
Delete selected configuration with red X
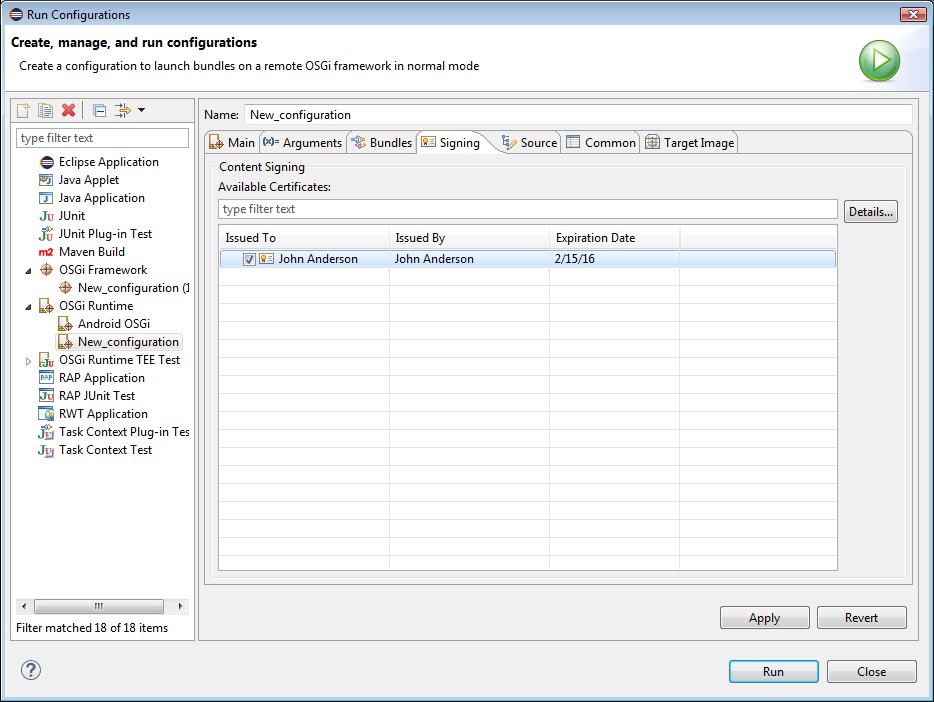[x=68, y=111]
